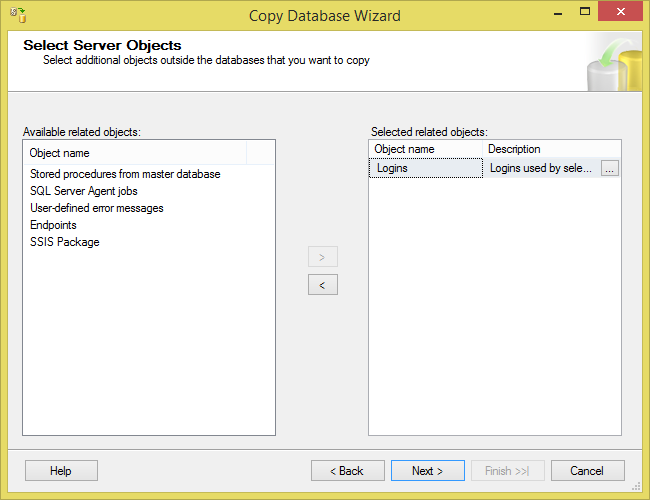The image size is (650, 500).
Task: Click the Logins description cell
Action: [x=541, y=168]
